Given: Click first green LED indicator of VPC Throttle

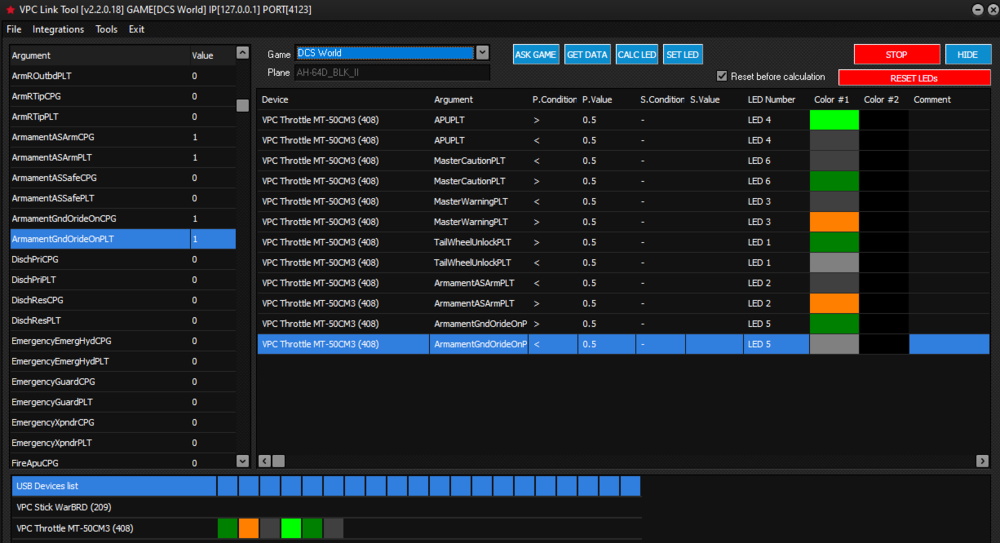Looking at the screenshot, I should (228, 528).
